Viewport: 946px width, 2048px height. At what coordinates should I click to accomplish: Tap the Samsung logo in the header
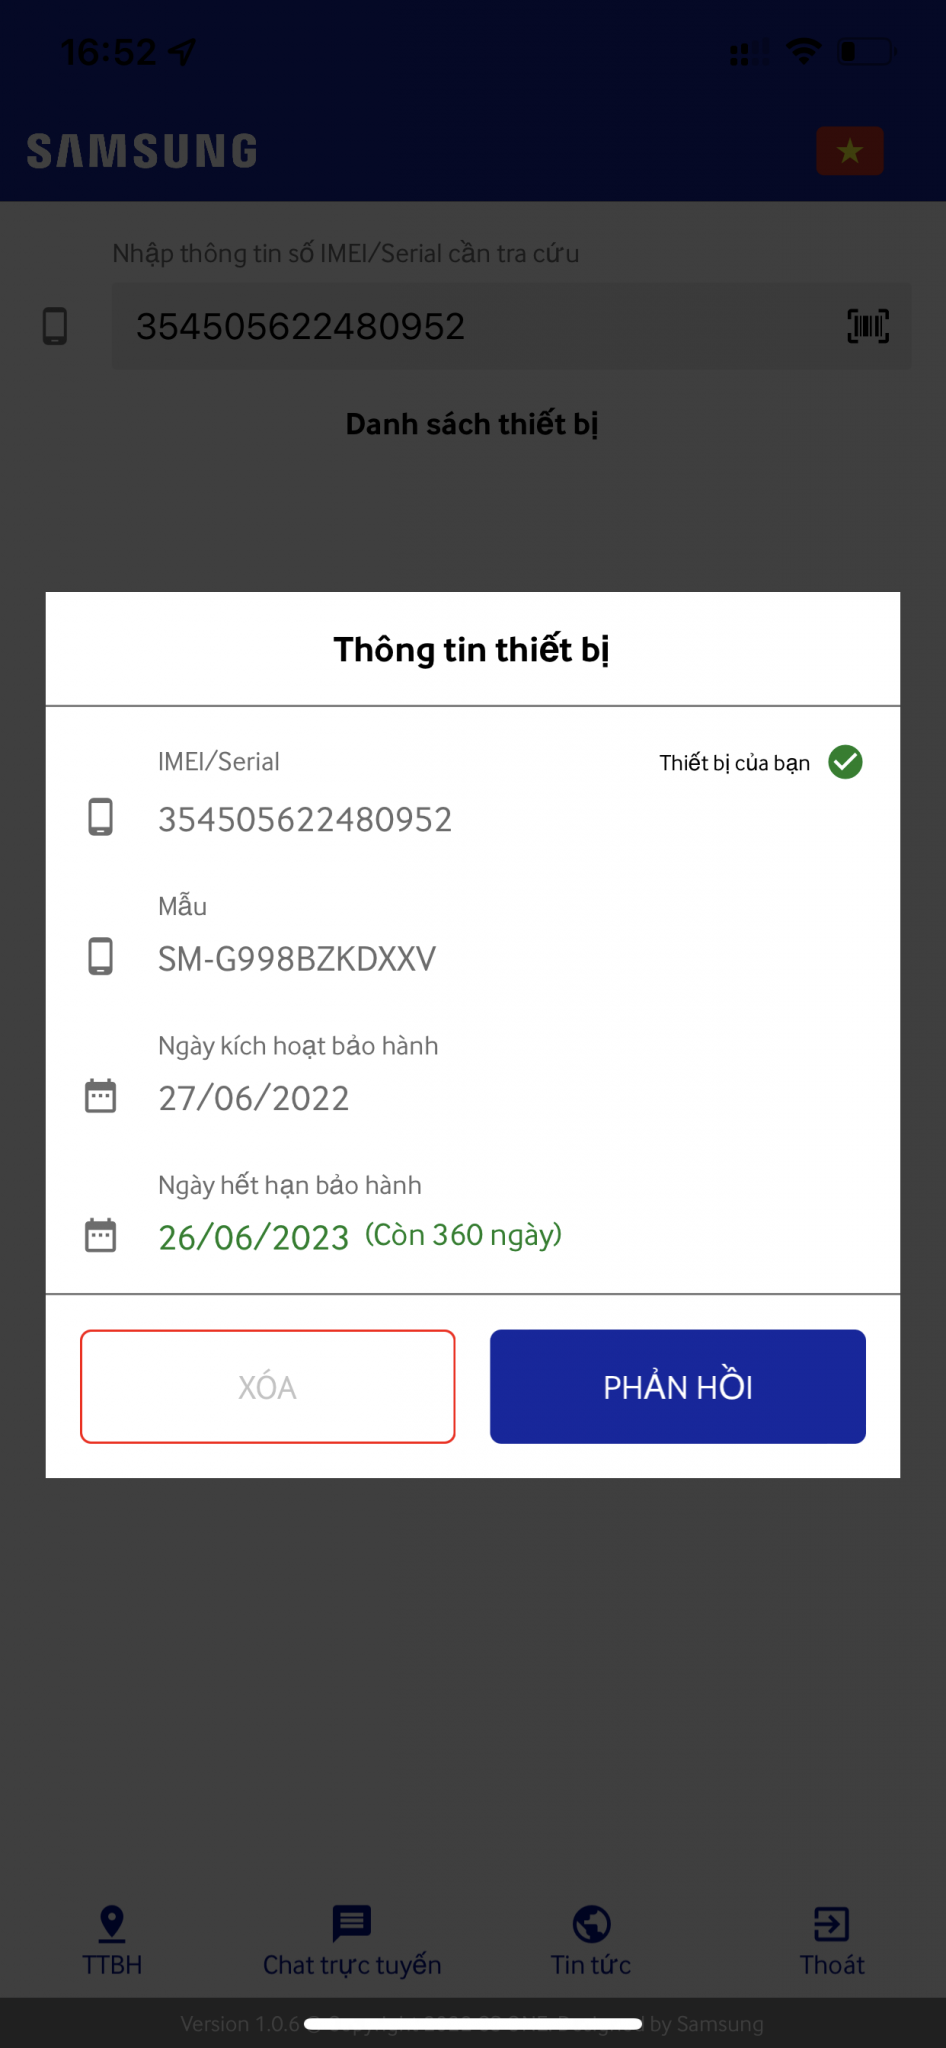point(142,151)
